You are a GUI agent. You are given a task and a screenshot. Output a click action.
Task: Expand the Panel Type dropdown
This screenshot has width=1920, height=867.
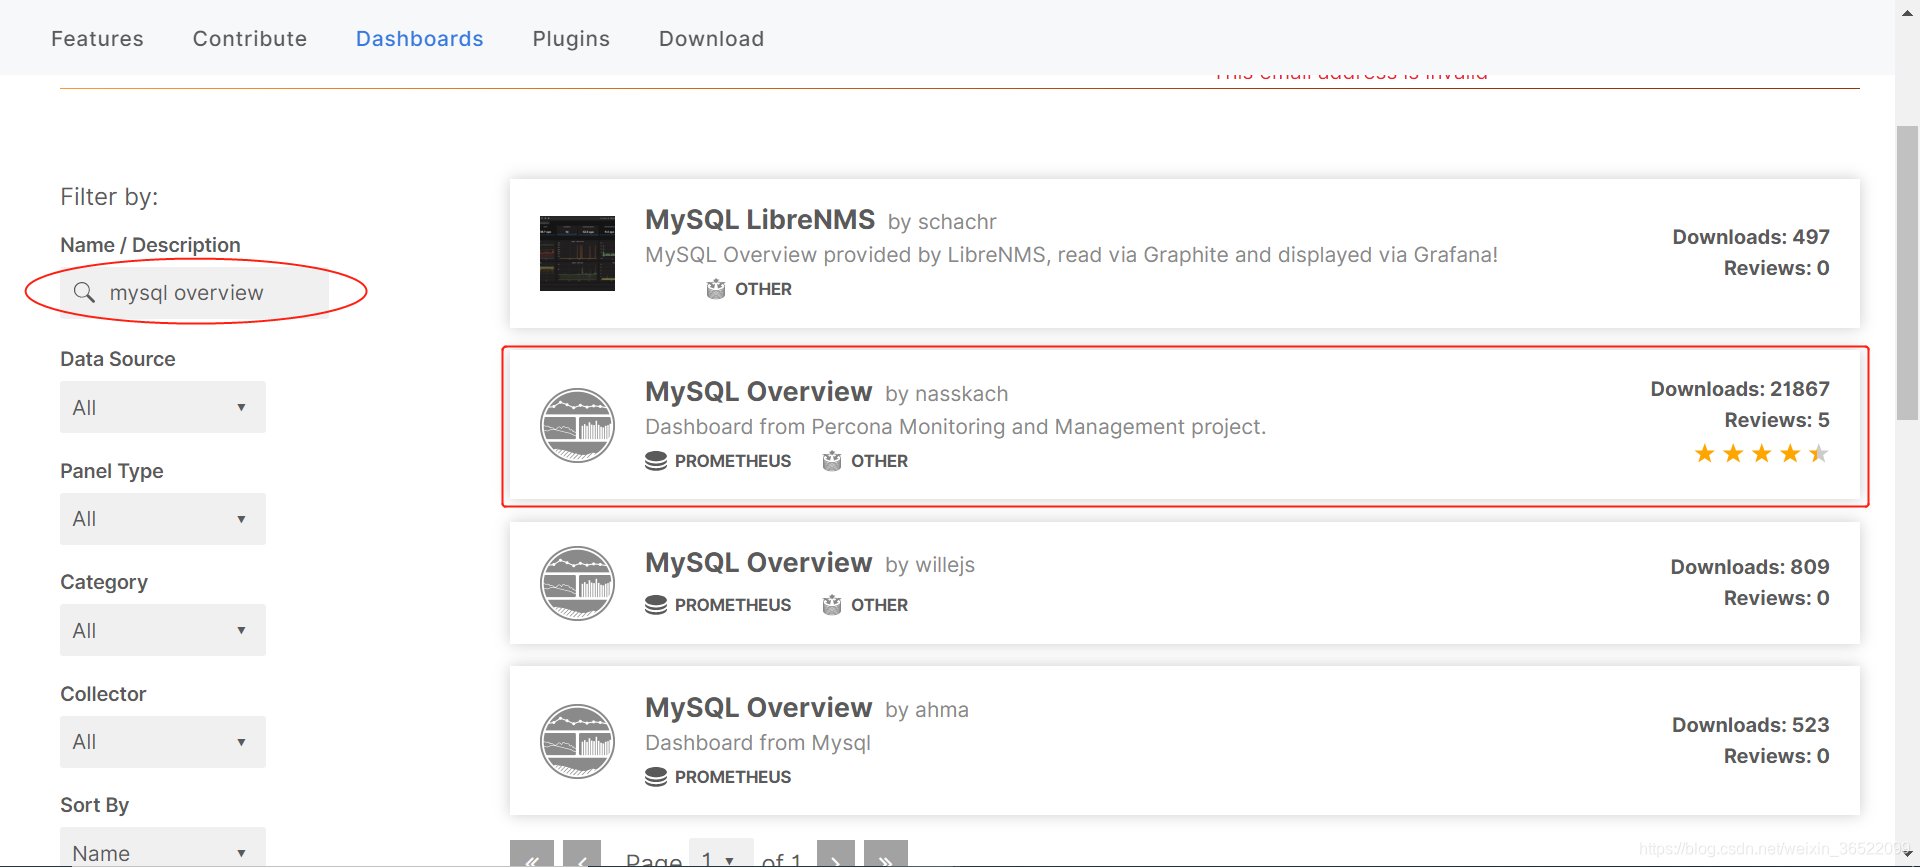coord(163,519)
